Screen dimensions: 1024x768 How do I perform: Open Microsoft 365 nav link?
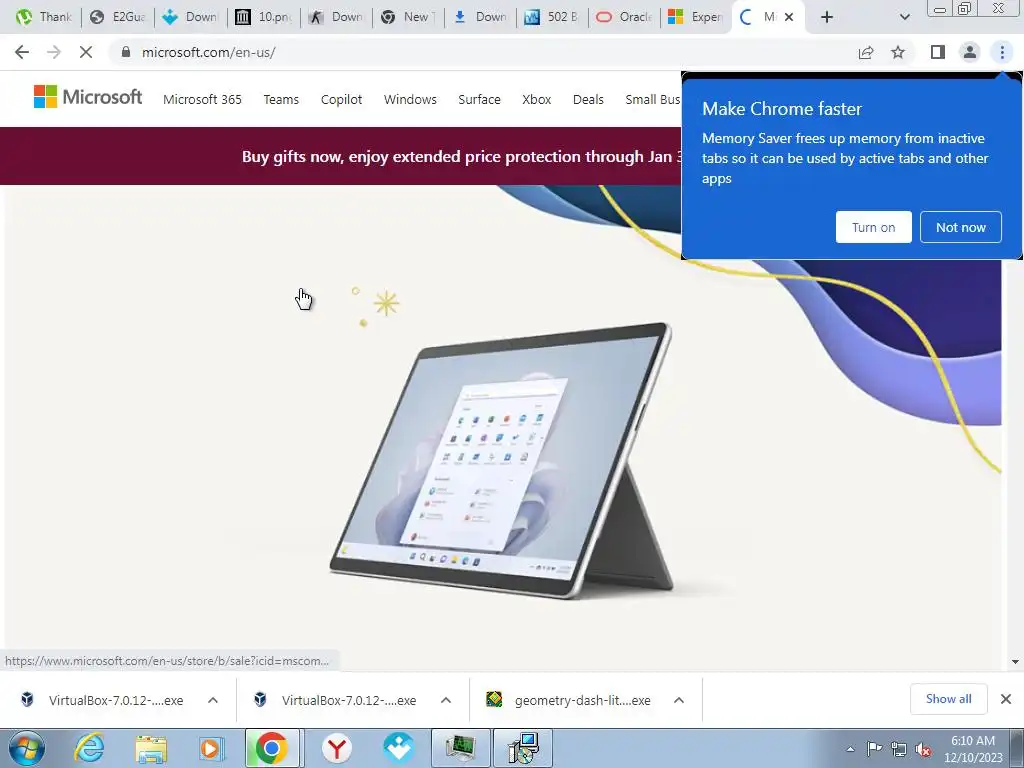point(202,99)
